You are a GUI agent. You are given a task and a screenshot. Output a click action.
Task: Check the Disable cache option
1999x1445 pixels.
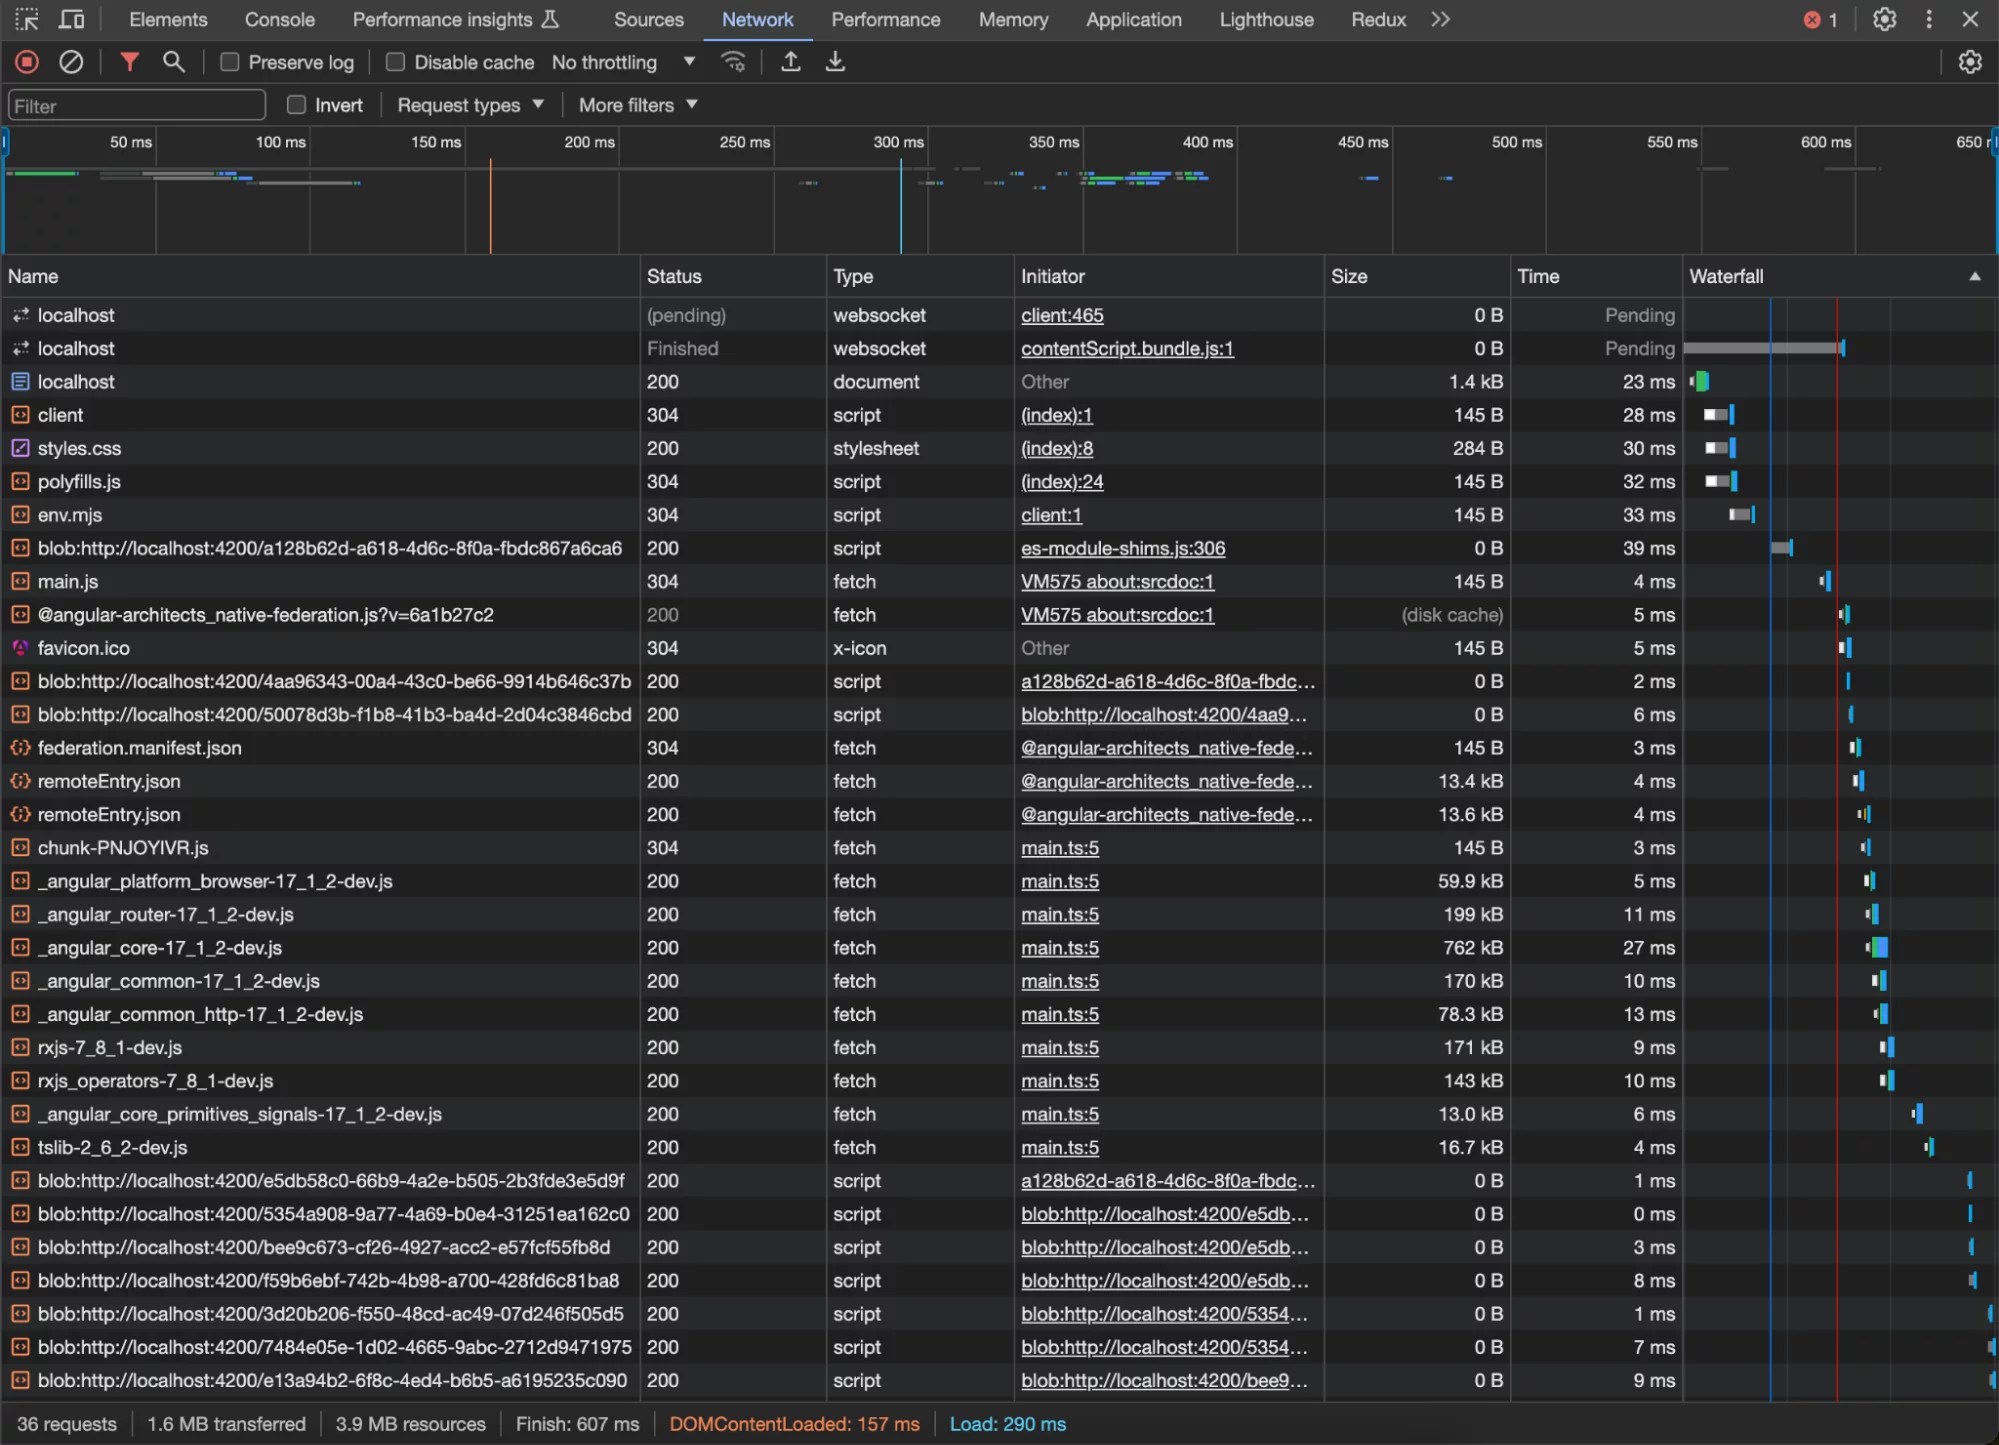[396, 62]
